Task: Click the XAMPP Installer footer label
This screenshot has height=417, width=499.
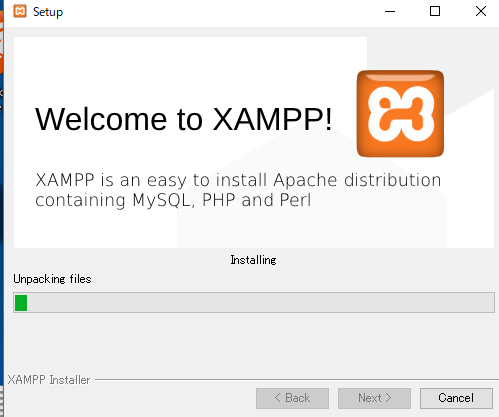Action: point(49,380)
